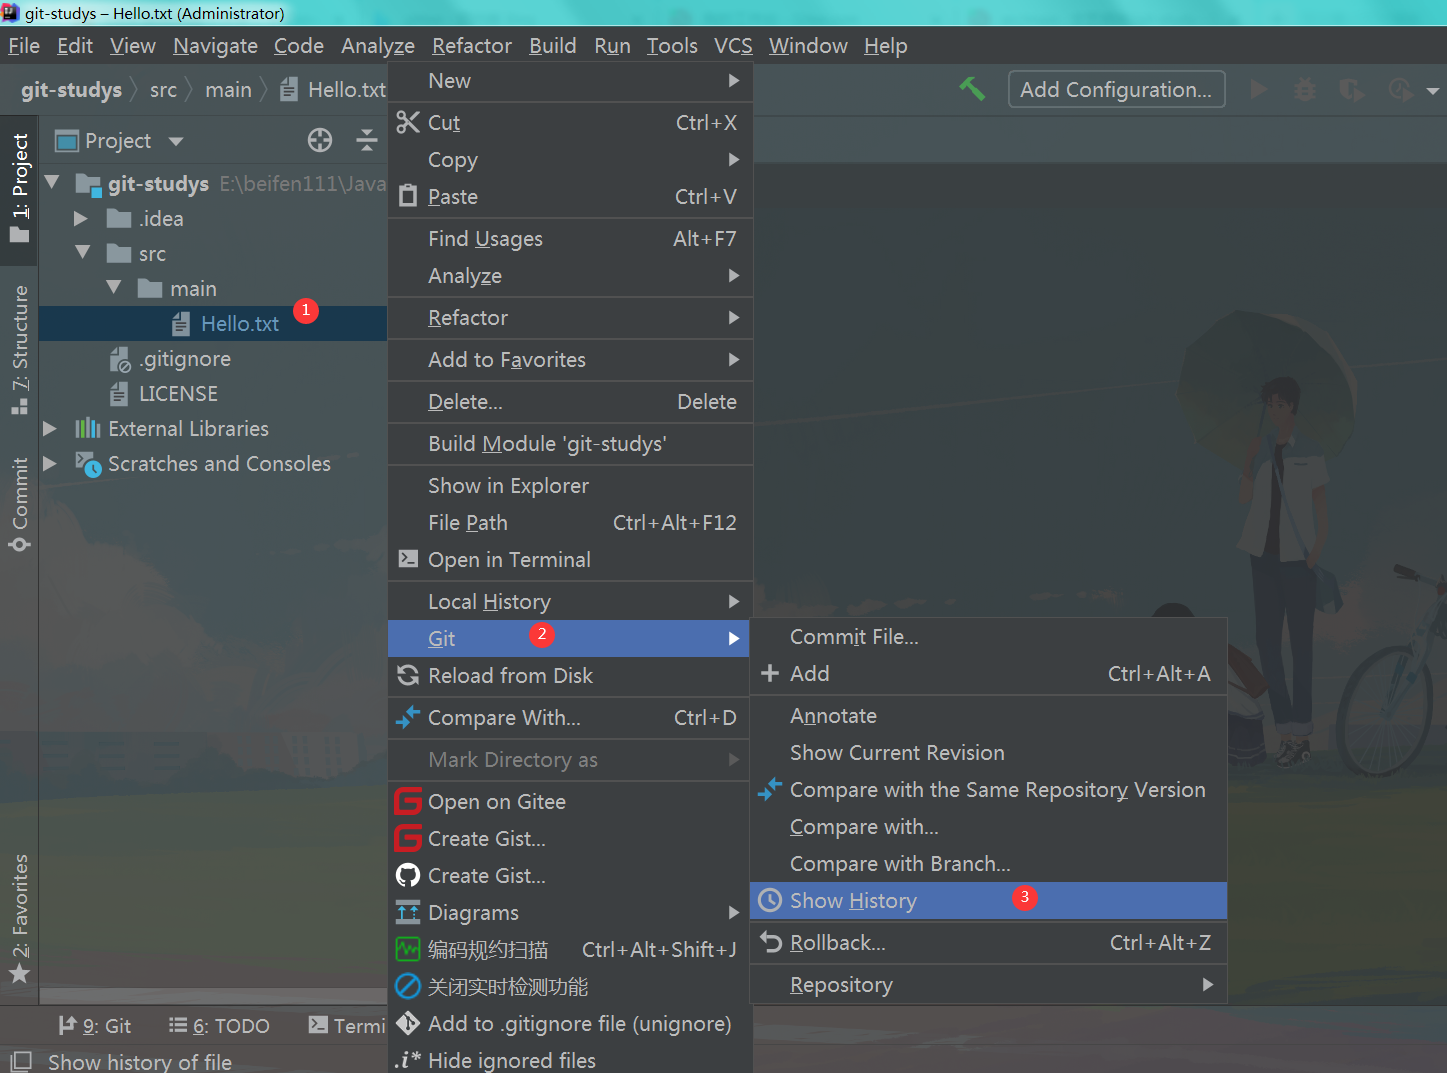
Task: Click Open in Terminal menu entry
Action: click(570, 560)
